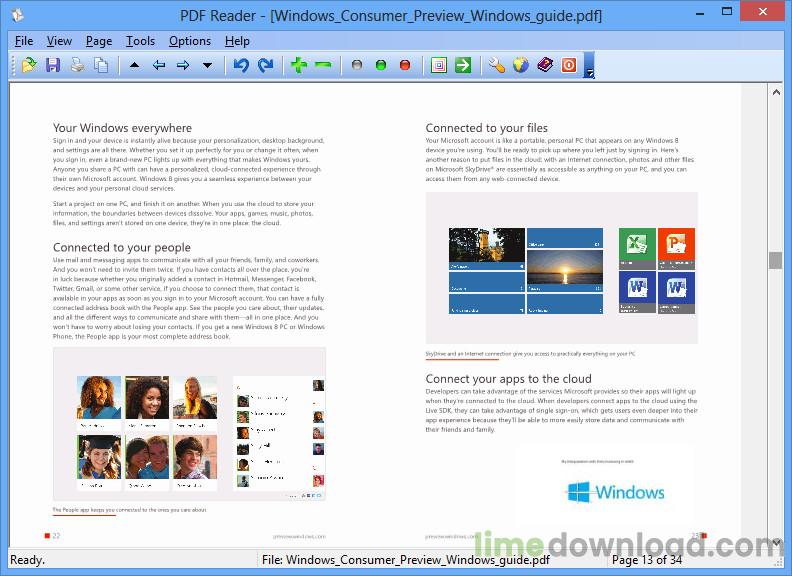This screenshot has width=792, height=576.
Task: Save the document with floppy disk icon
Action: tap(53, 65)
